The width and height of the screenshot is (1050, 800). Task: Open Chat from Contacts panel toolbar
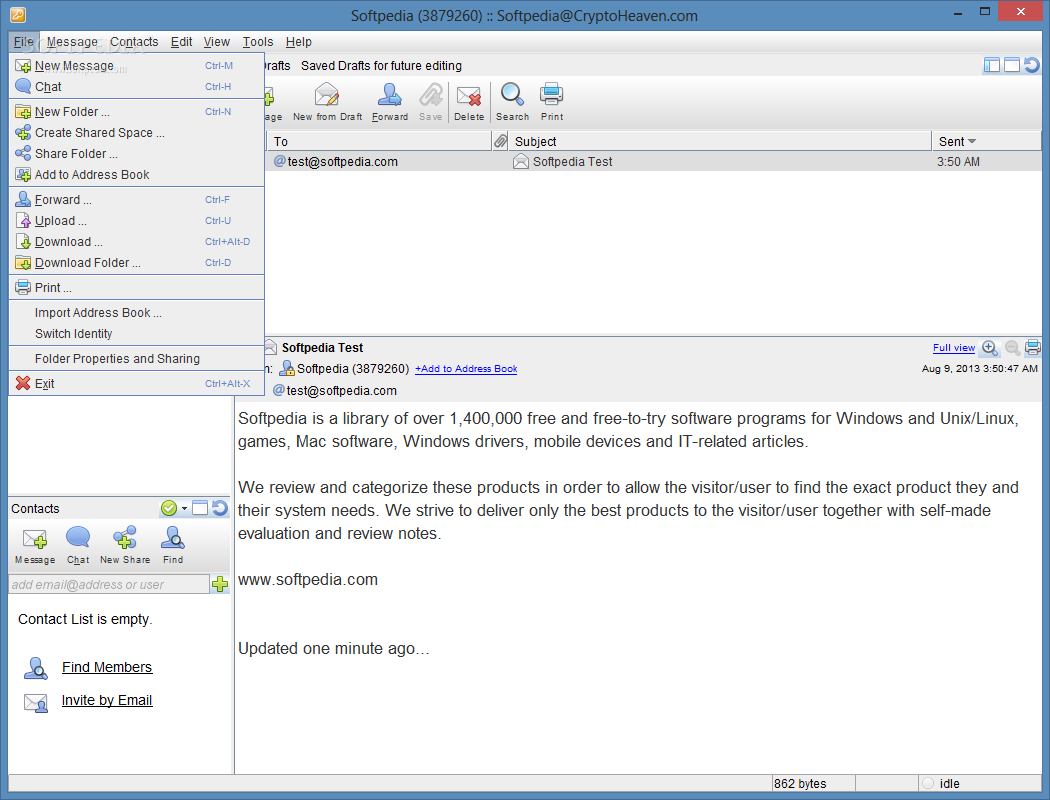tap(78, 545)
